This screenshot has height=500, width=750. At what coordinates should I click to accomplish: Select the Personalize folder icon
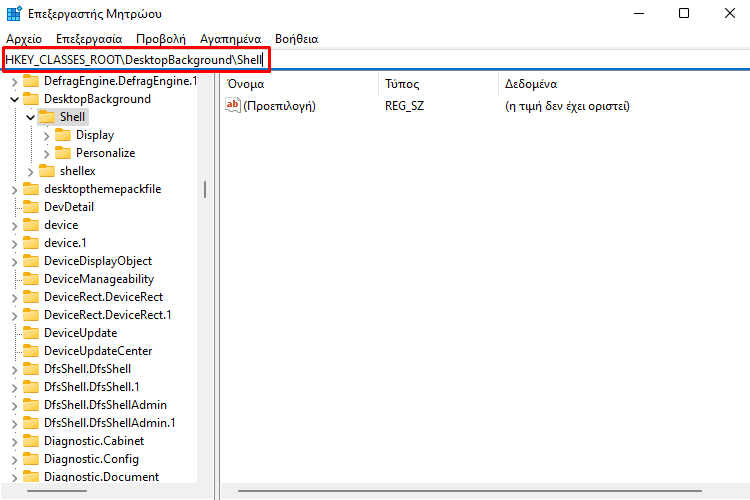coord(63,153)
